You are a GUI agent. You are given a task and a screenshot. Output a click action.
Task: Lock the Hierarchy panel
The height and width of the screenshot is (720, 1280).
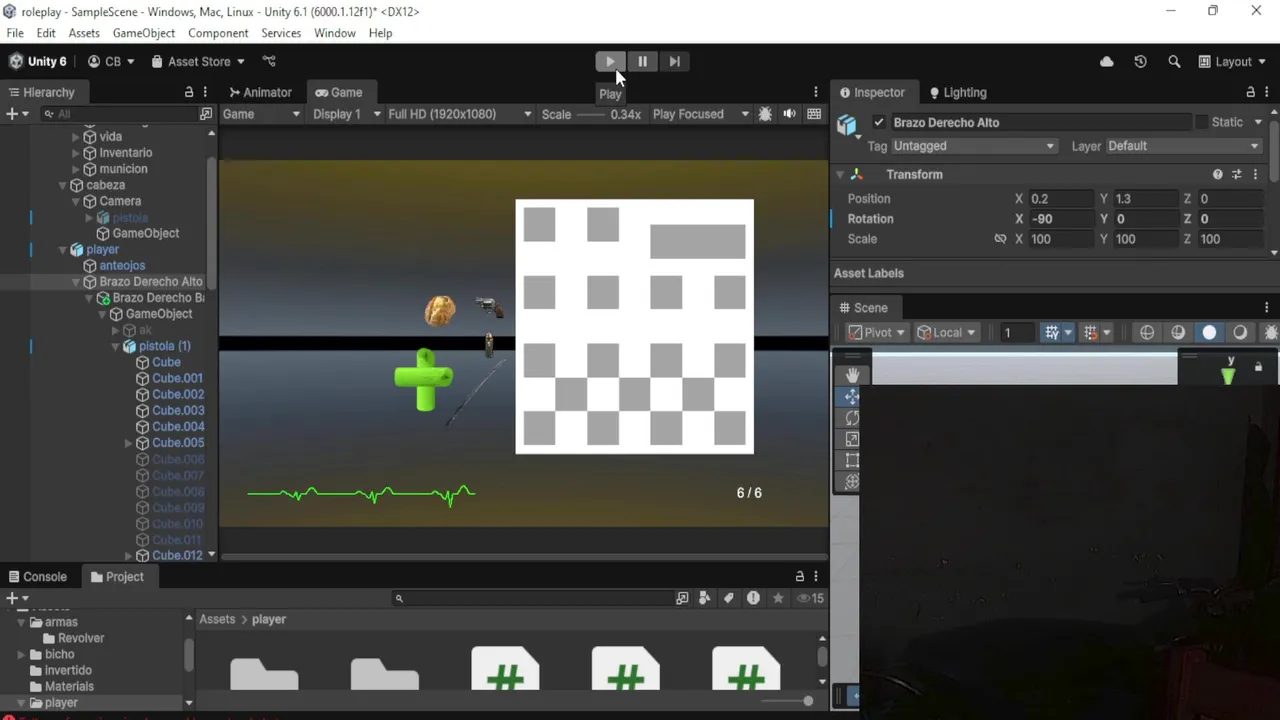[x=189, y=92]
